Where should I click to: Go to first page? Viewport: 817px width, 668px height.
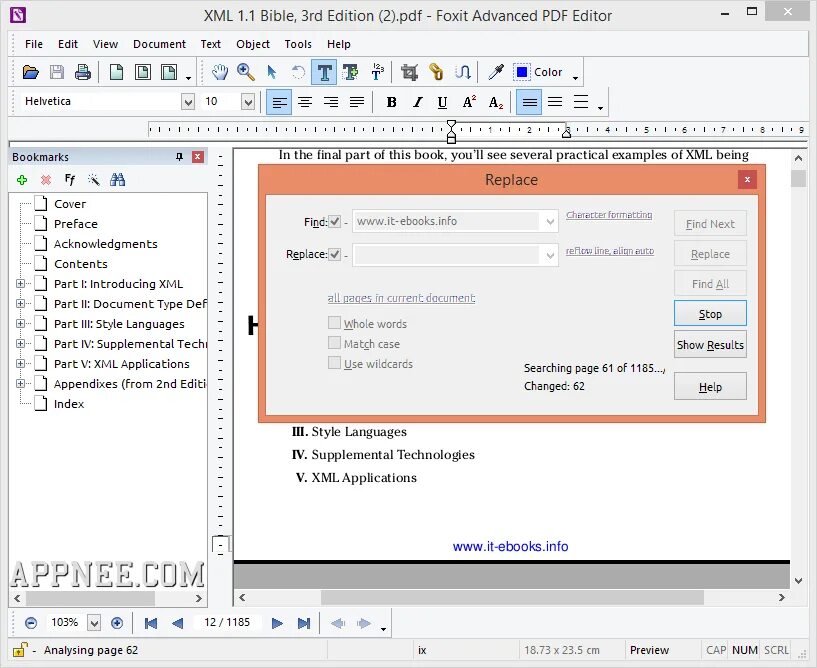[x=151, y=623]
